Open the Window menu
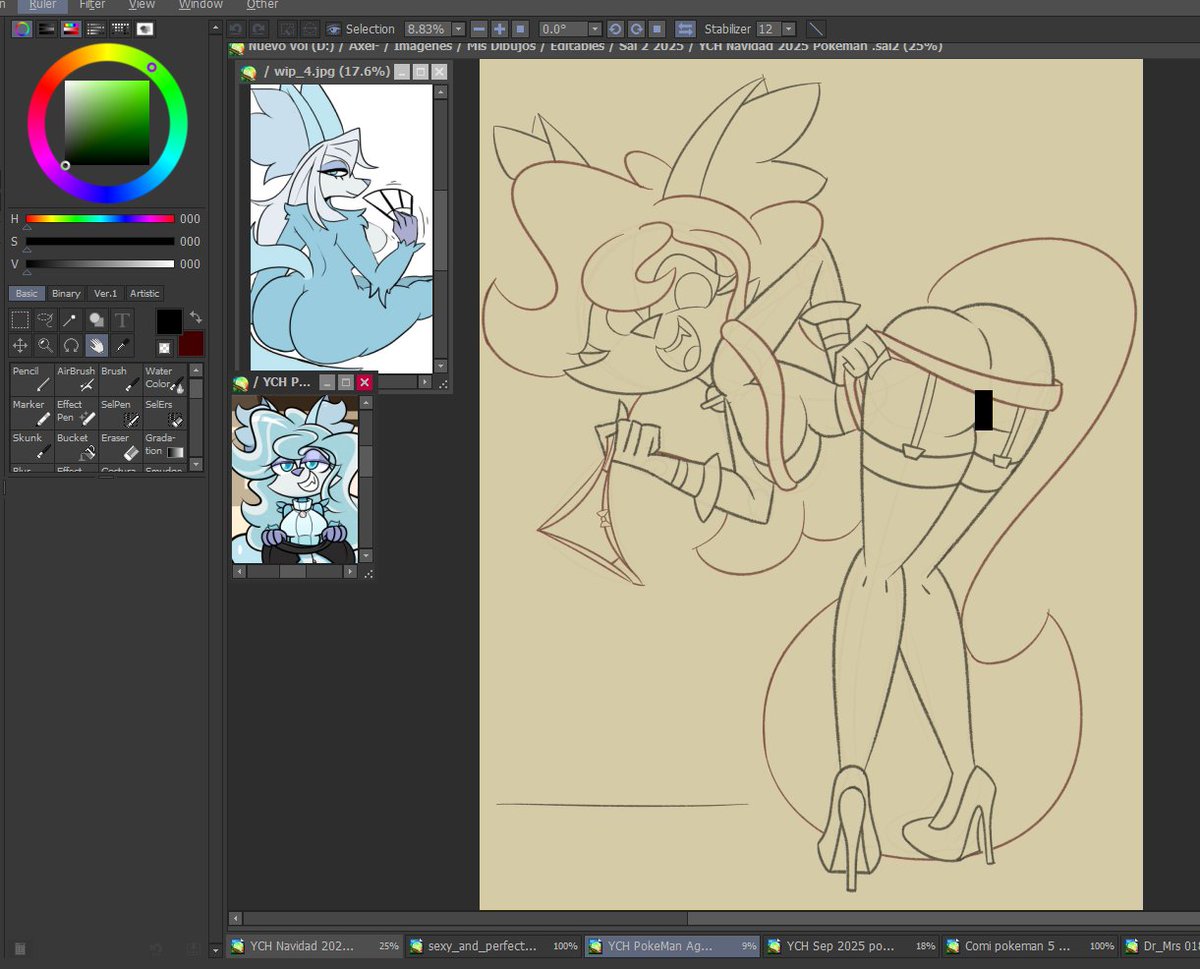 coord(200,5)
